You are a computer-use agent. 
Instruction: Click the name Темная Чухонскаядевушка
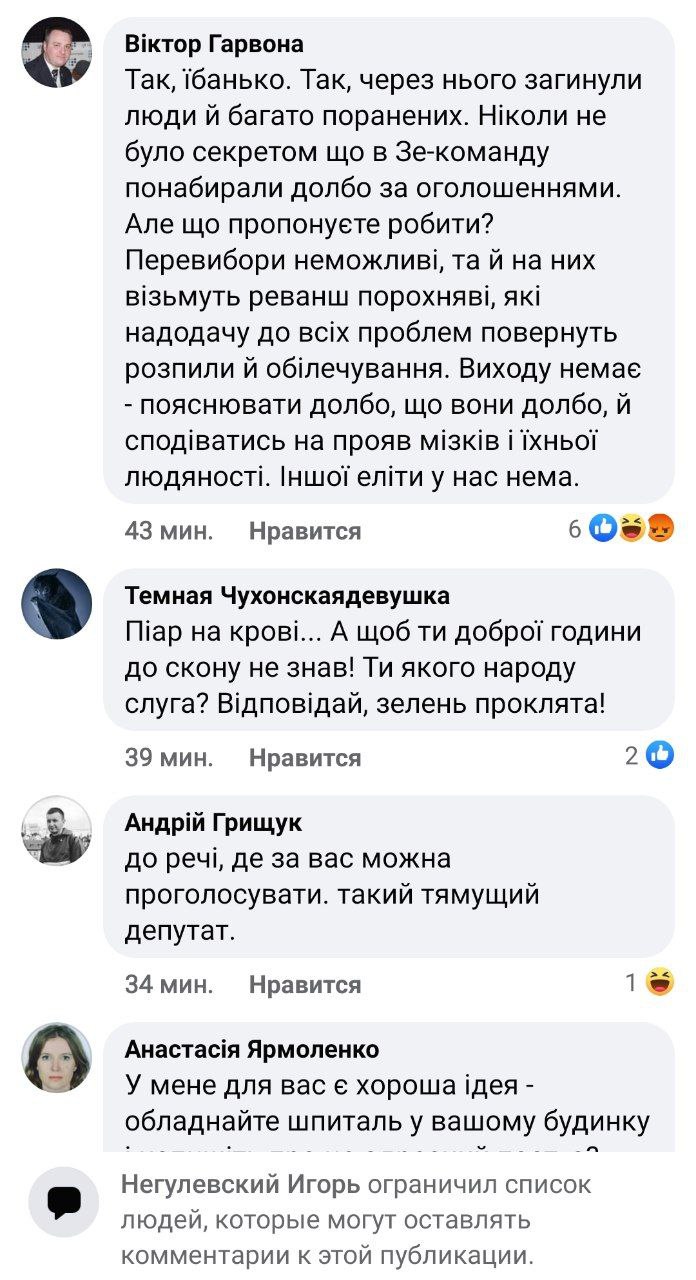click(x=287, y=596)
